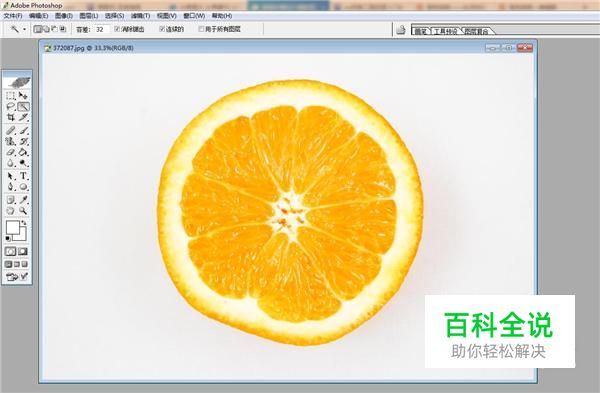Open the 编辑(E) menu

pos(38,16)
